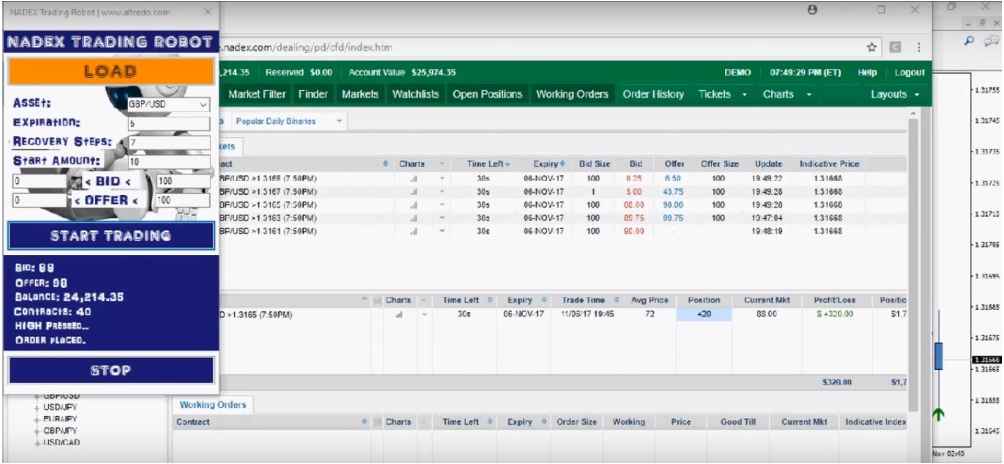Bookmark this page with the star icon

pos(871,47)
